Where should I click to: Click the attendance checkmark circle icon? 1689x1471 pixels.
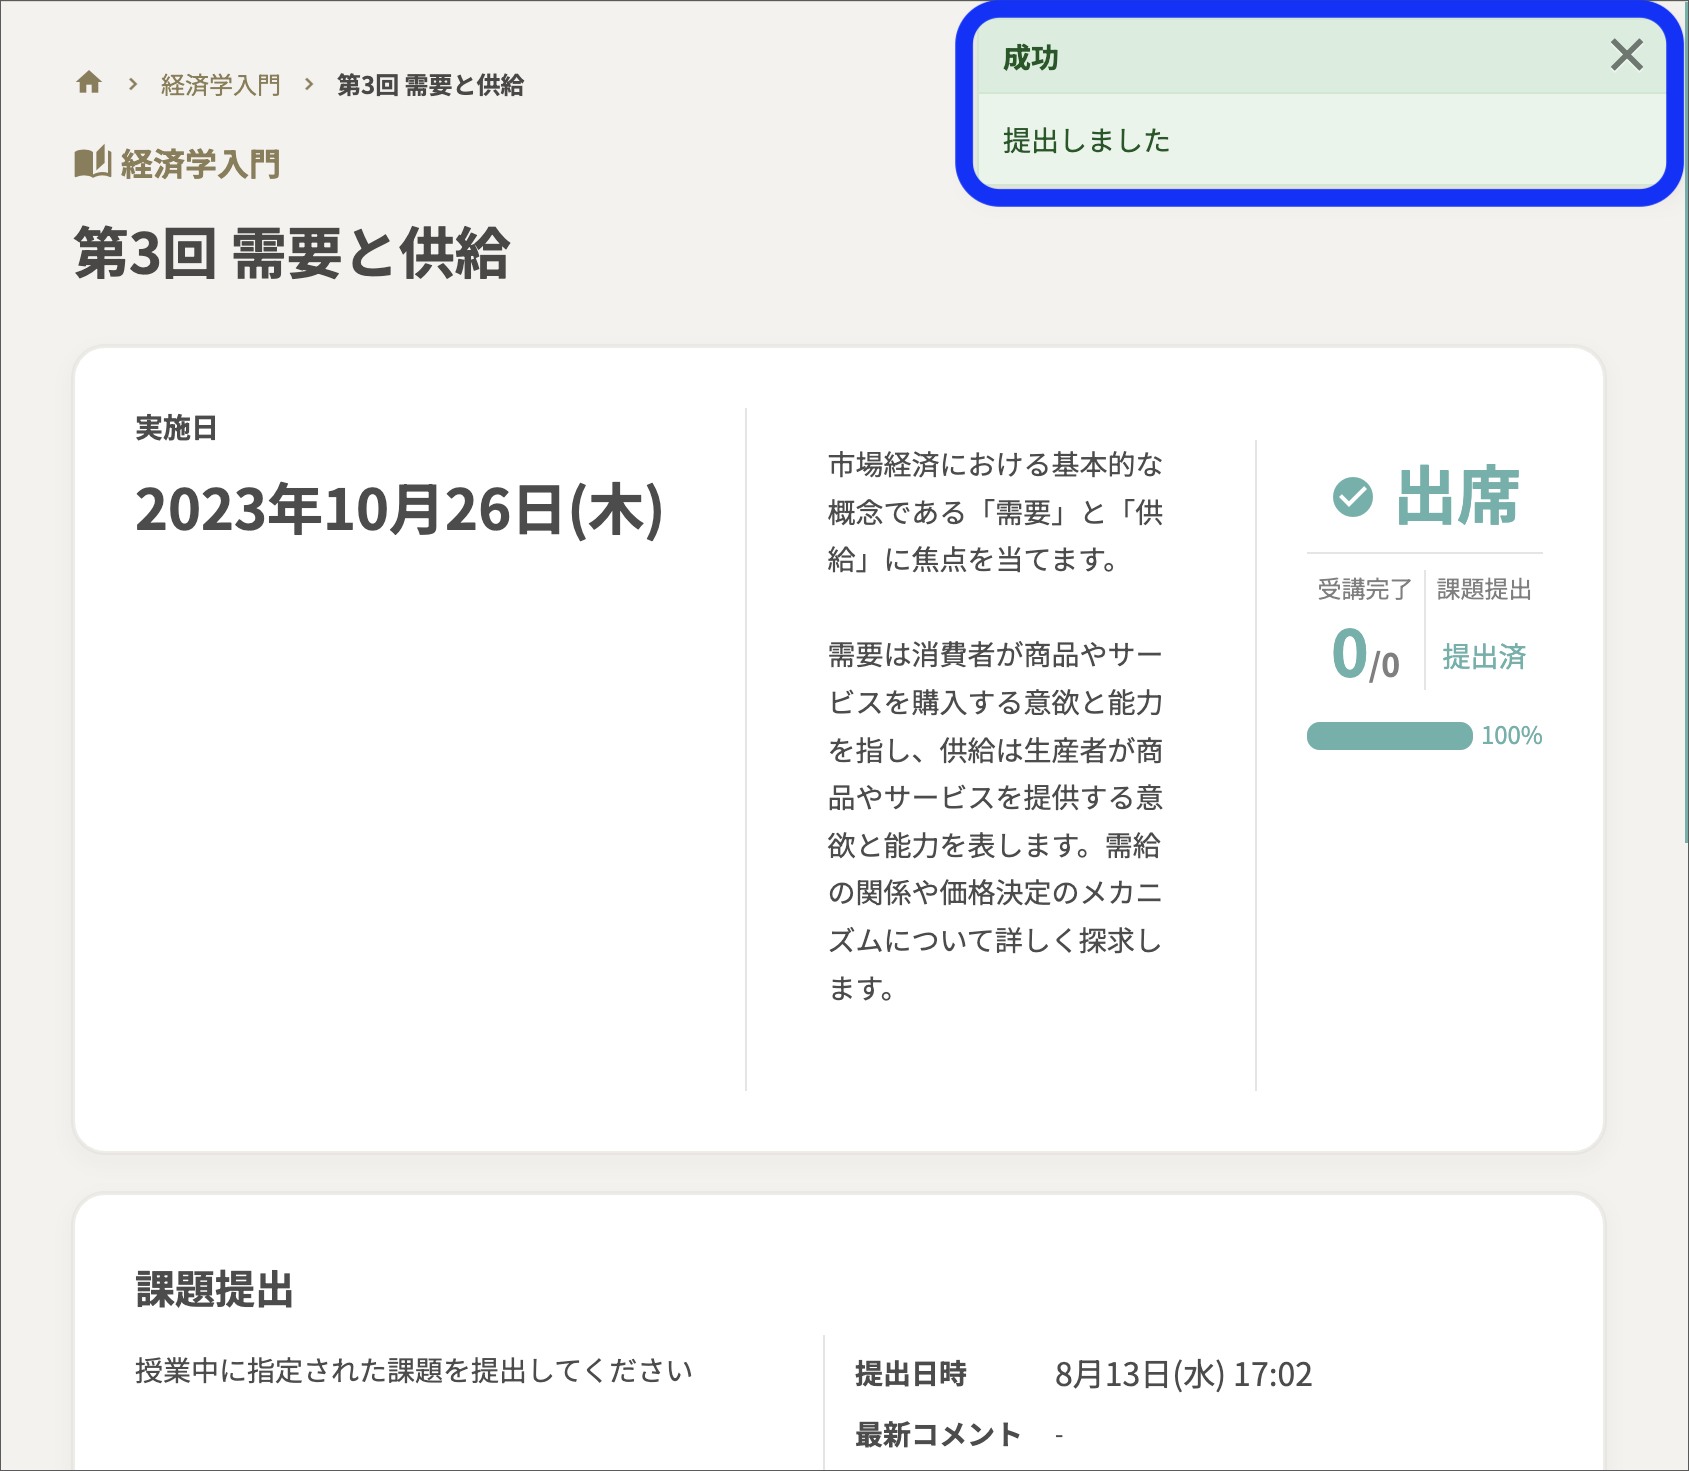(1354, 498)
